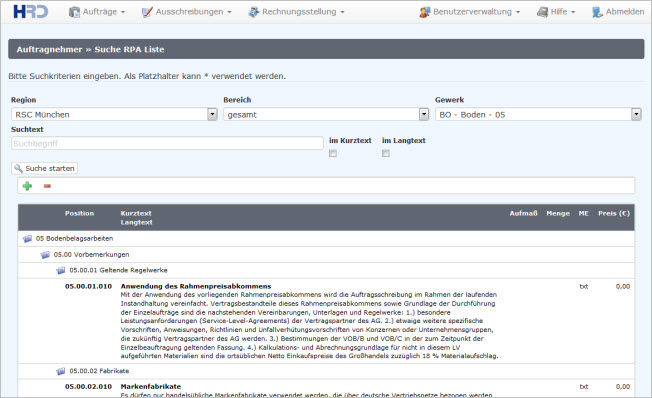This screenshot has height=398, width=652.
Task: Click the Markenfabrikate title
Action: pyautogui.click(x=151, y=387)
